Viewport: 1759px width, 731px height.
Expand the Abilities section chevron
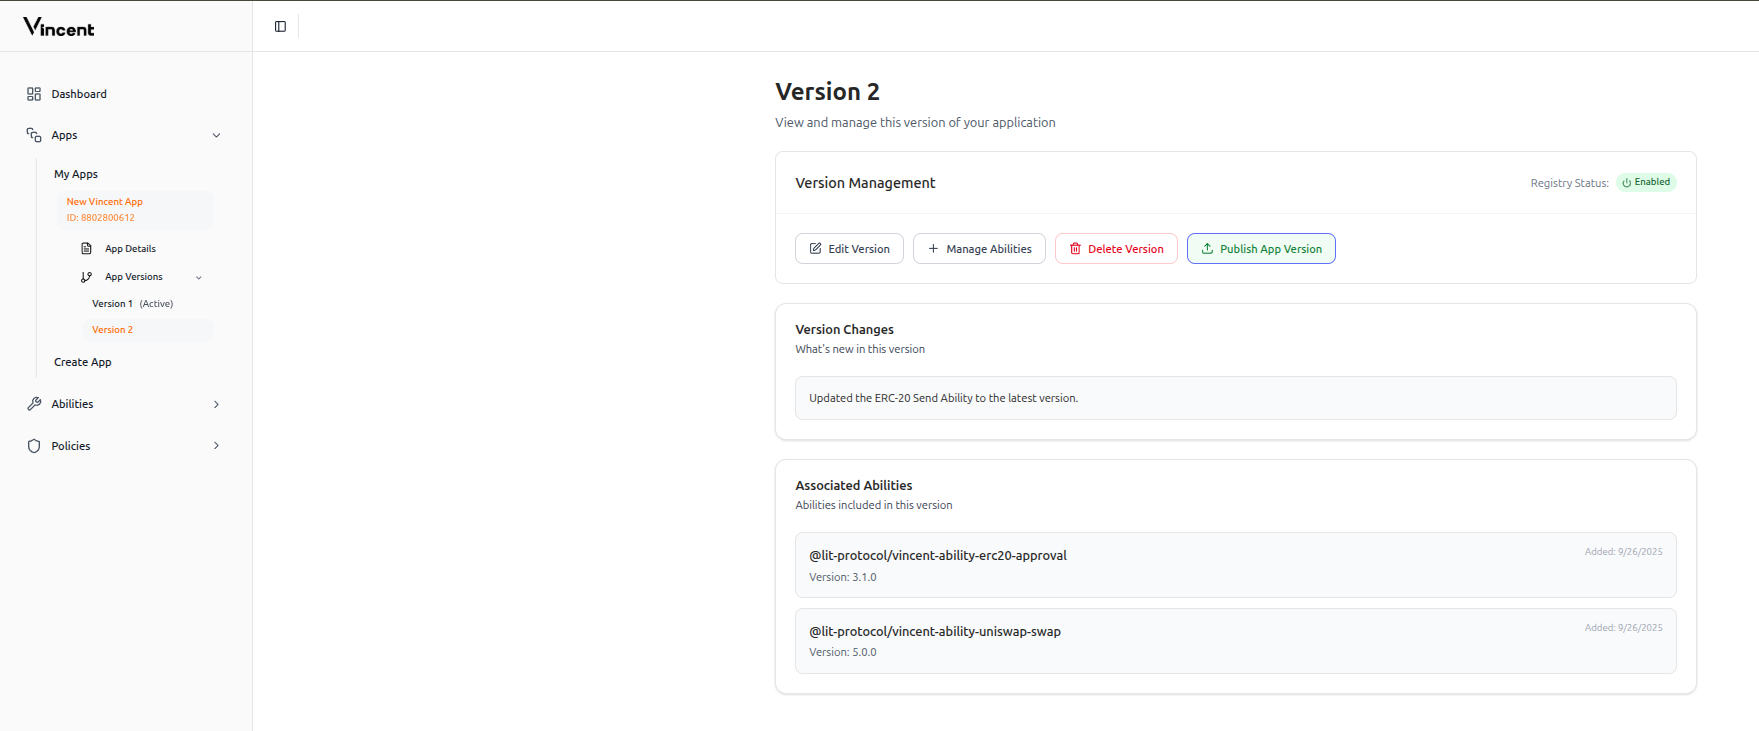point(216,404)
